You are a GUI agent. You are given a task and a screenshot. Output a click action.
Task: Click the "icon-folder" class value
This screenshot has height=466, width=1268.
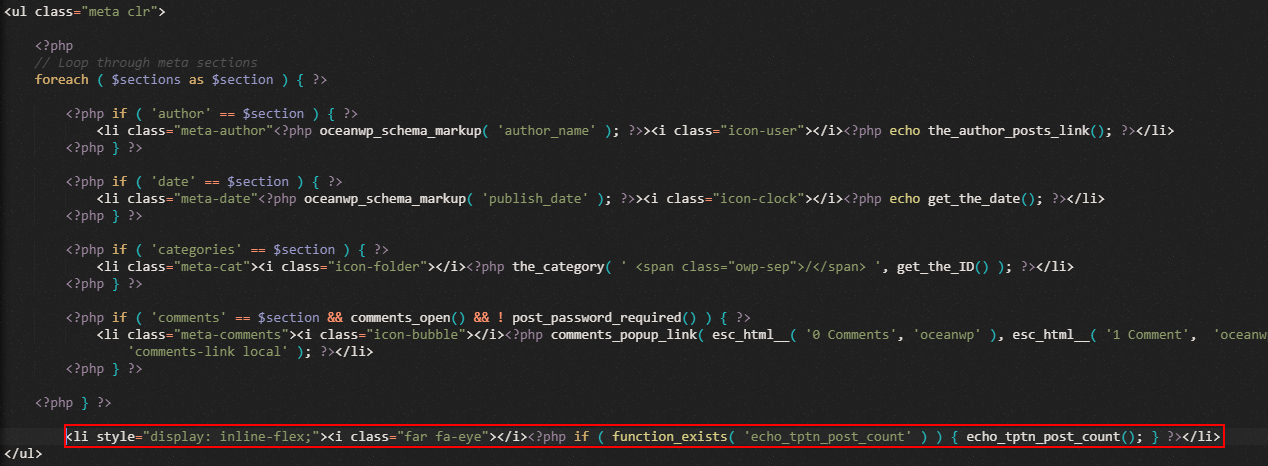(381, 267)
